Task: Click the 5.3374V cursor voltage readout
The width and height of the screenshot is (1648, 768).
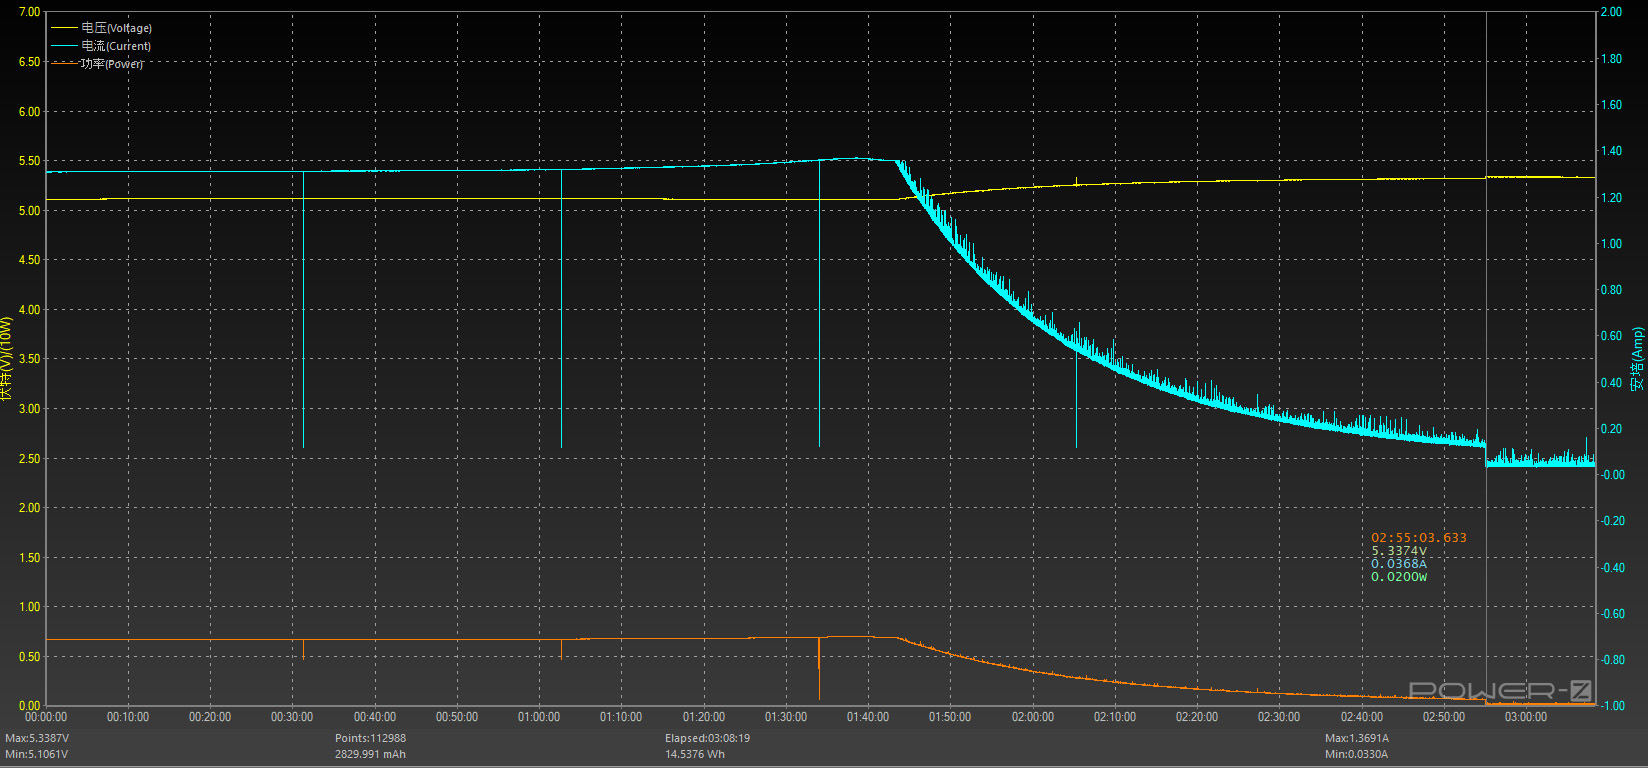Action: 1399,551
